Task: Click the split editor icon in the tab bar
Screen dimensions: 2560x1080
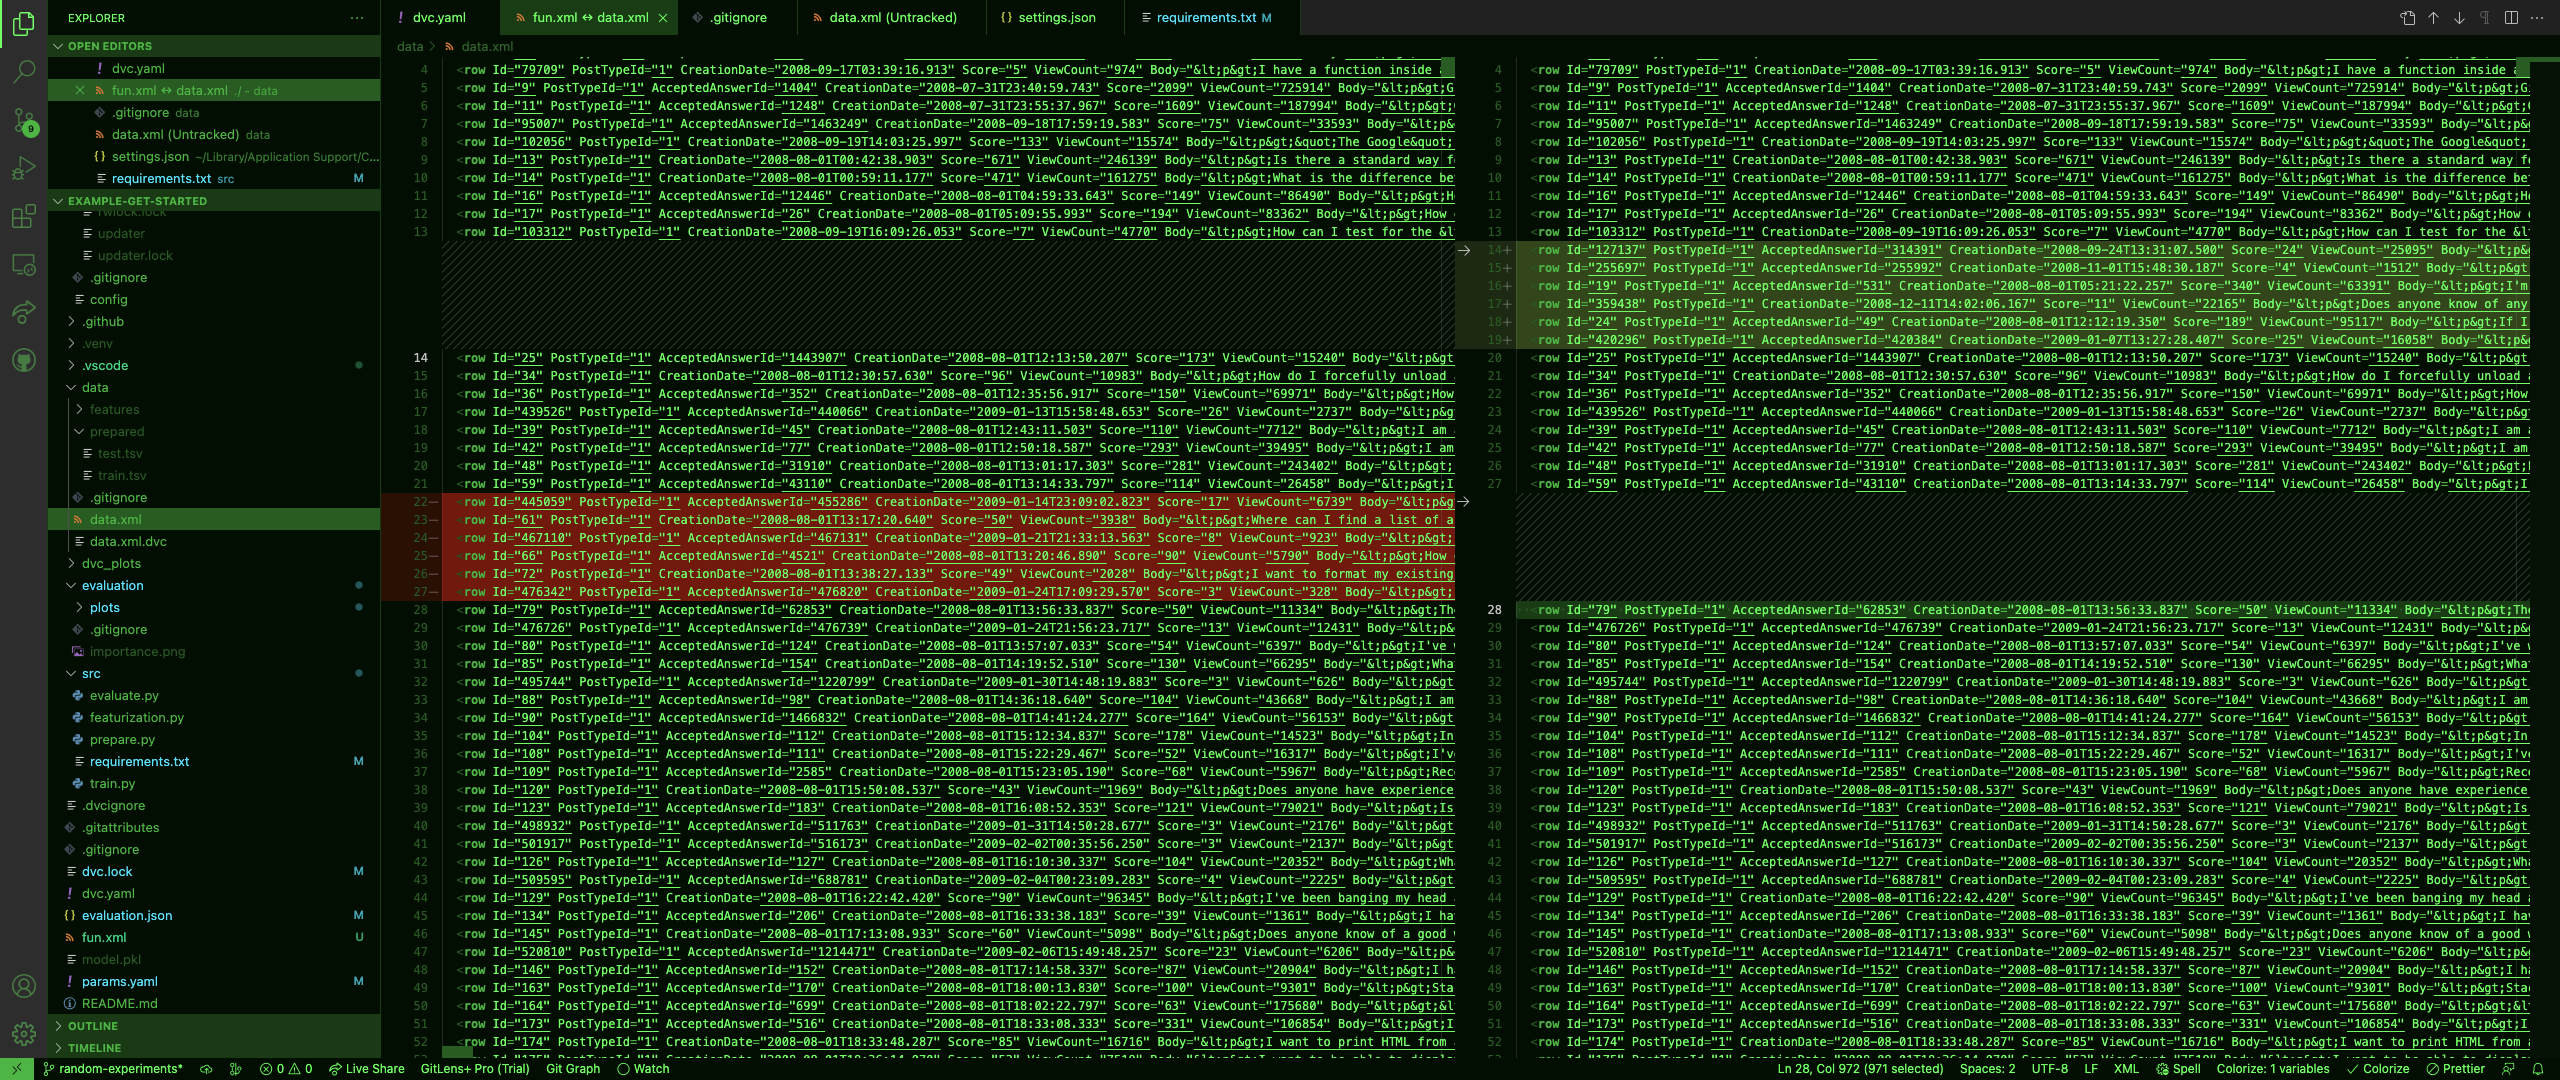Action: (2510, 17)
